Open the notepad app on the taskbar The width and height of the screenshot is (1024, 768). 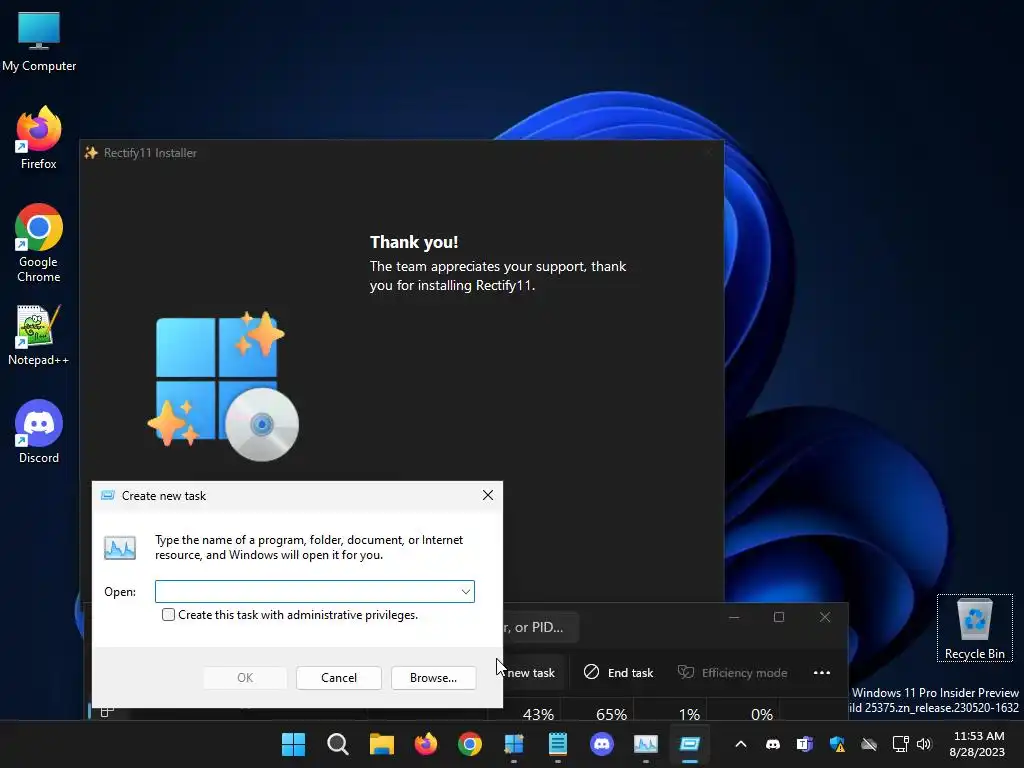click(x=558, y=744)
